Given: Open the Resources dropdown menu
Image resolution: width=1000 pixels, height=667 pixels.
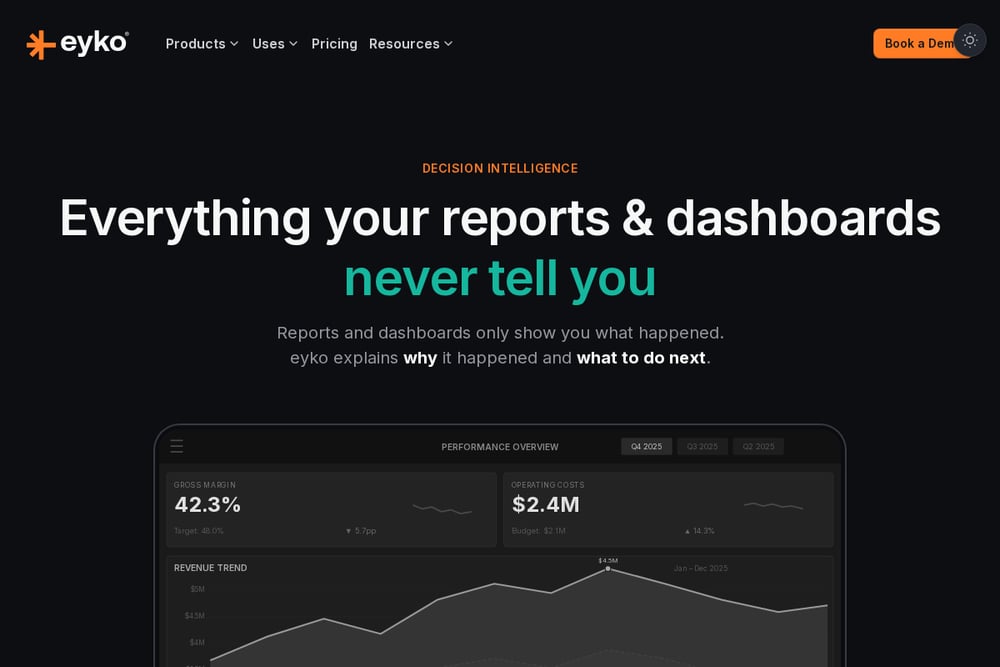Looking at the screenshot, I should point(411,44).
